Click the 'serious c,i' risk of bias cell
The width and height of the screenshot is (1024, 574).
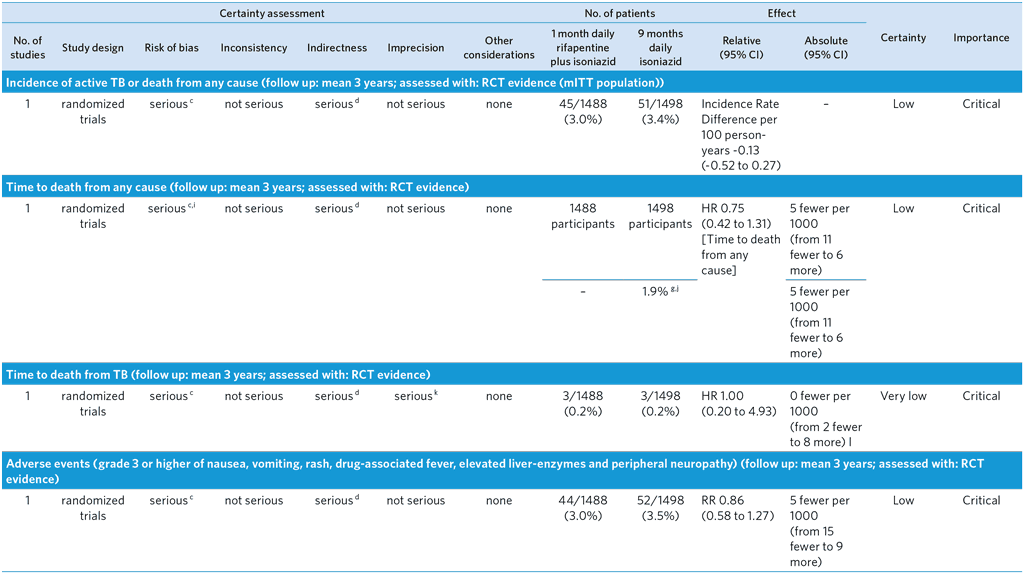[x=170, y=209]
